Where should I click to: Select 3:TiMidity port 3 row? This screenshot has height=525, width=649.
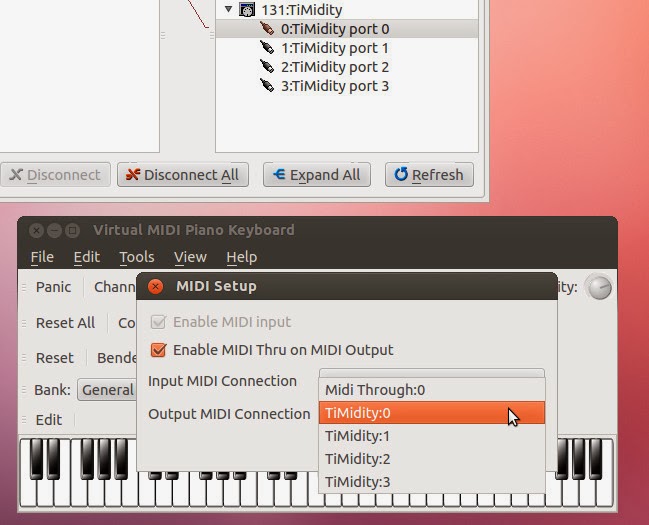point(347,86)
